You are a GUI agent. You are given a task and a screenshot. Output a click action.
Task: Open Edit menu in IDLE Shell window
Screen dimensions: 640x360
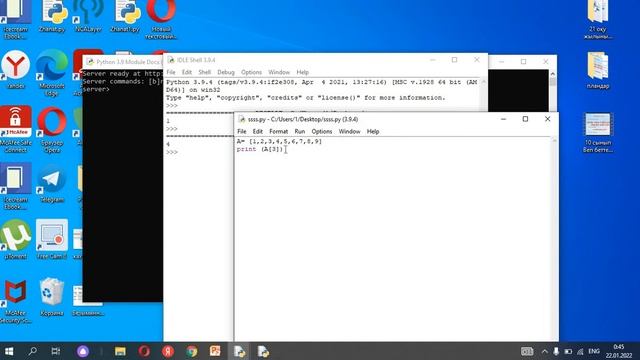click(187, 72)
